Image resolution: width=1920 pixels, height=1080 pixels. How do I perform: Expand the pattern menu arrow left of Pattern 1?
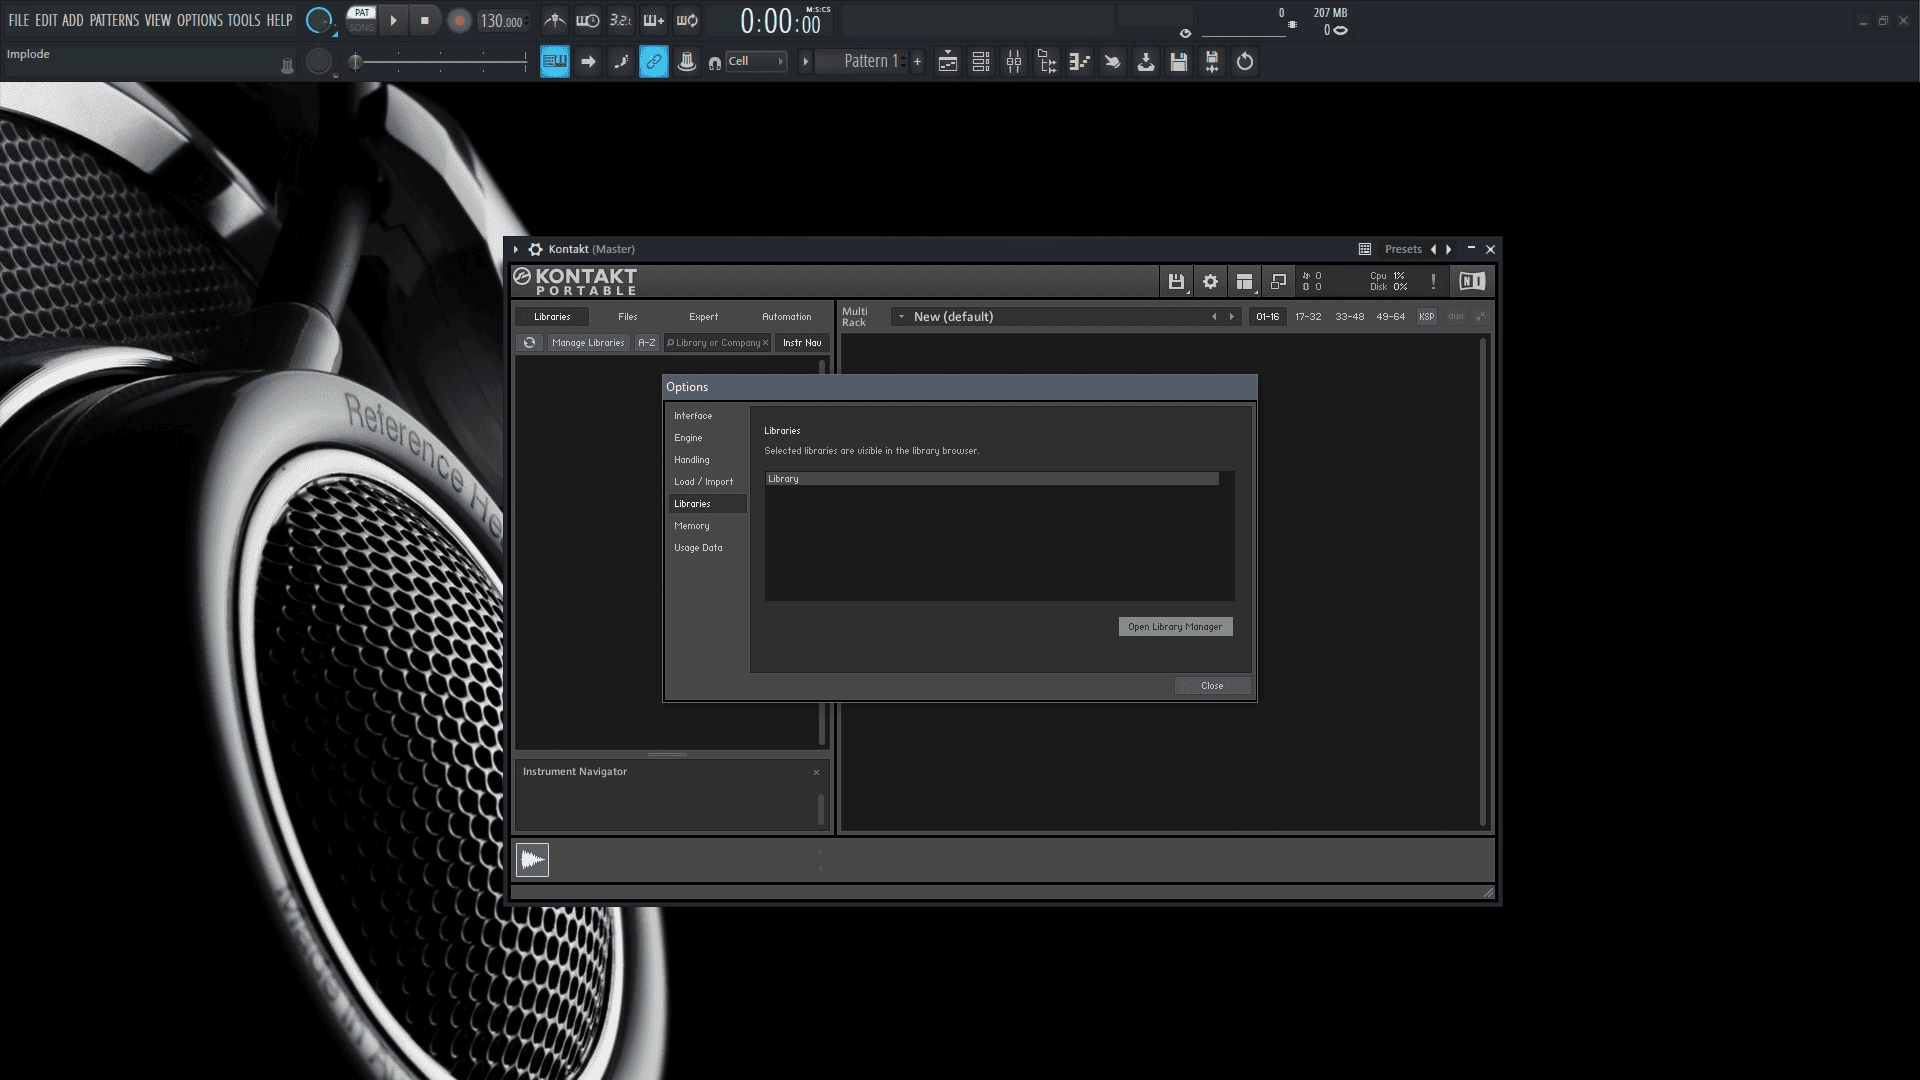coord(805,62)
